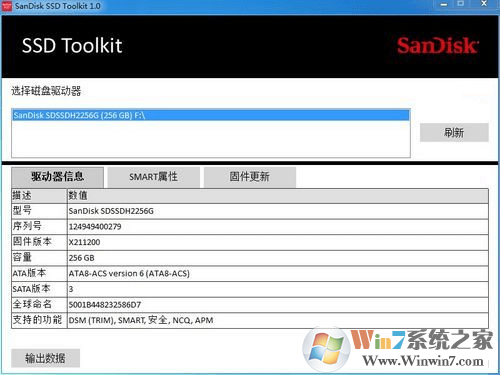Select SanDisk SDSSDH2256G (256 GB) F:\ drive entry
The width and height of the screenshot is (500, 375).
click(211, 115)
